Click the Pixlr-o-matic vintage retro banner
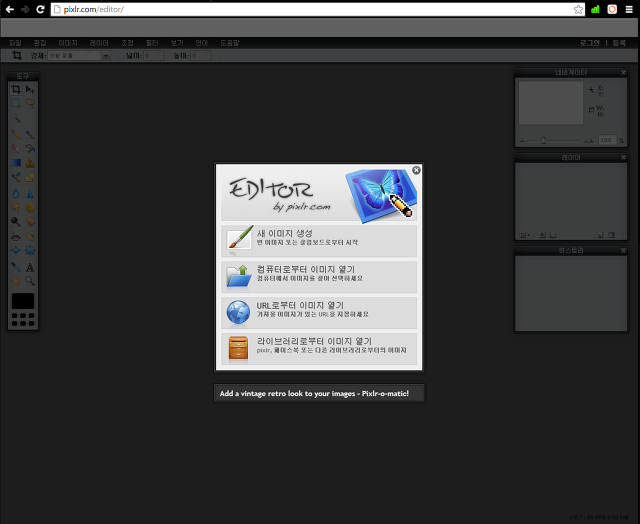Image resolution: width=640 pixels, height=524 pixels. point(319,393)
